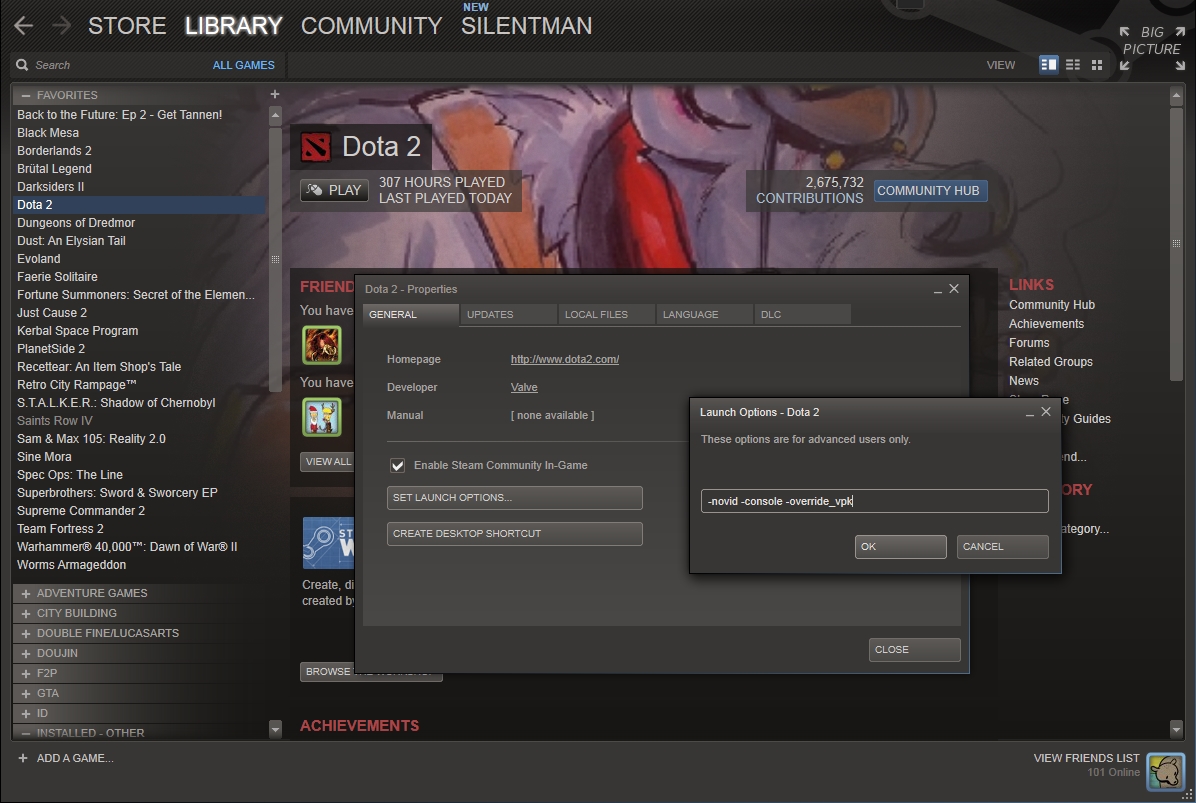Switch to list view icon

coord(1073,65)
